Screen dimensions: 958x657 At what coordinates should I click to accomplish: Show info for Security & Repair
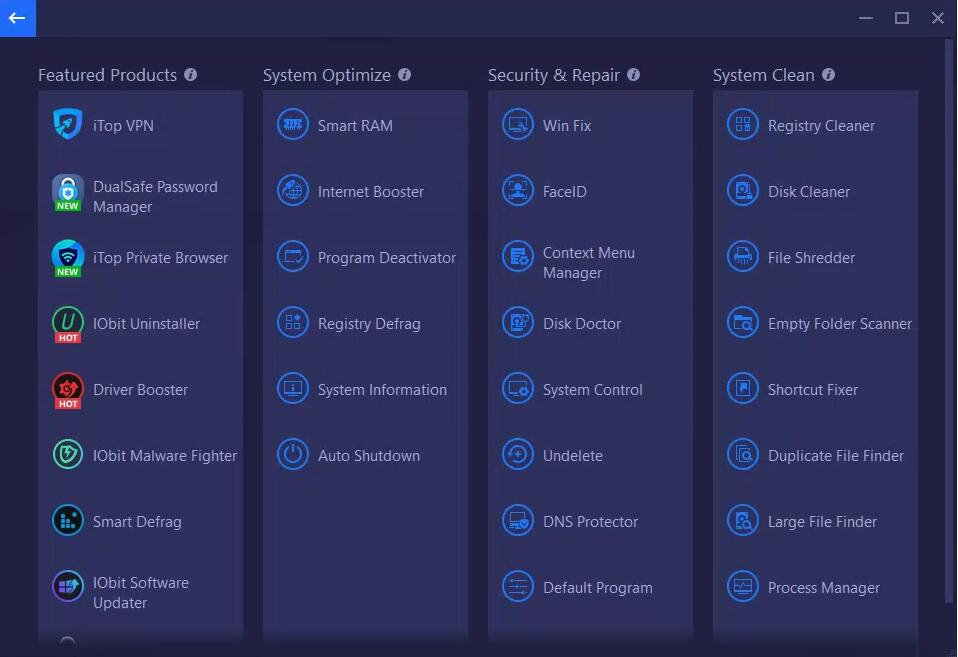(634, 75)
